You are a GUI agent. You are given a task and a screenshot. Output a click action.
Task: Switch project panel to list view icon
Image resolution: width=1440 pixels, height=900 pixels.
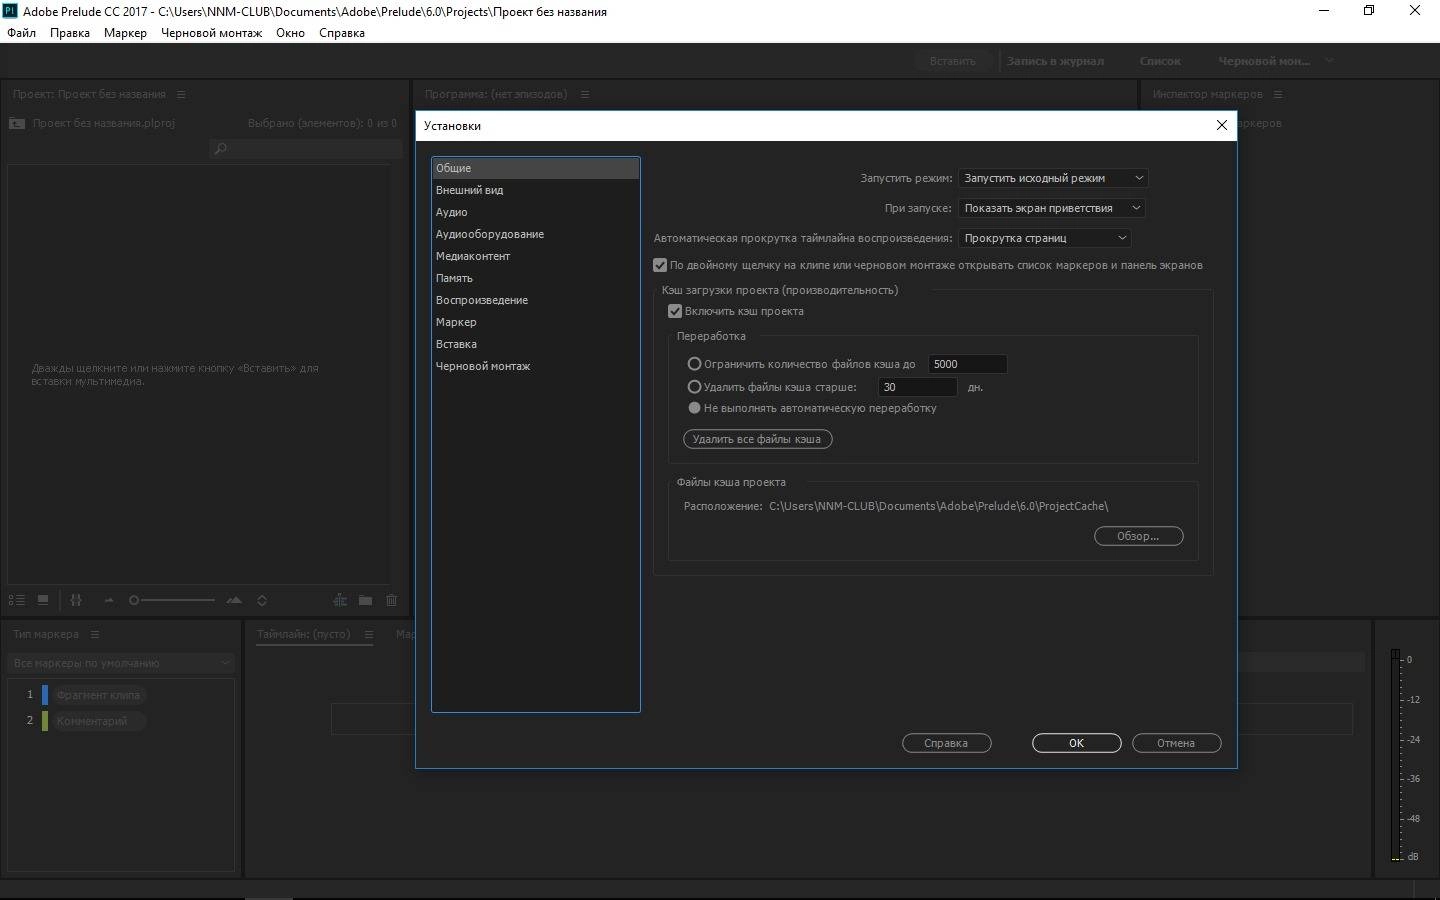tap(16, 600)
